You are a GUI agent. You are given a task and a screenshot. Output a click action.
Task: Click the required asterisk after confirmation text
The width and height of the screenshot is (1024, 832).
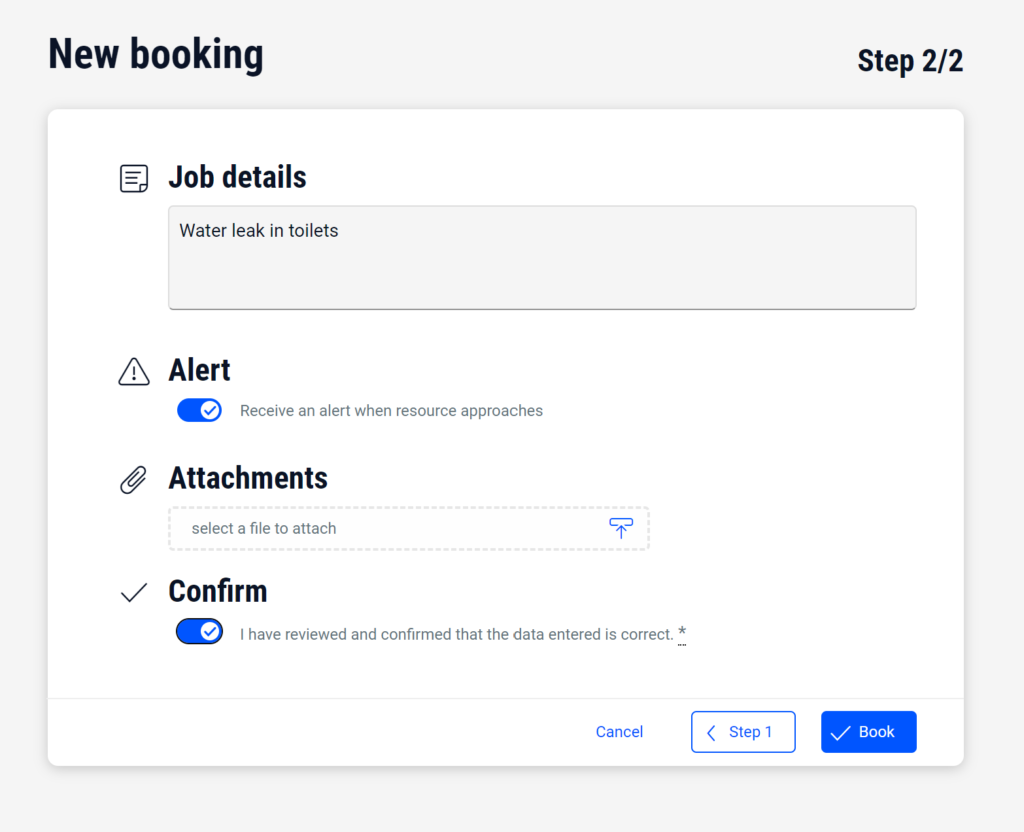[x=682, y=633]
